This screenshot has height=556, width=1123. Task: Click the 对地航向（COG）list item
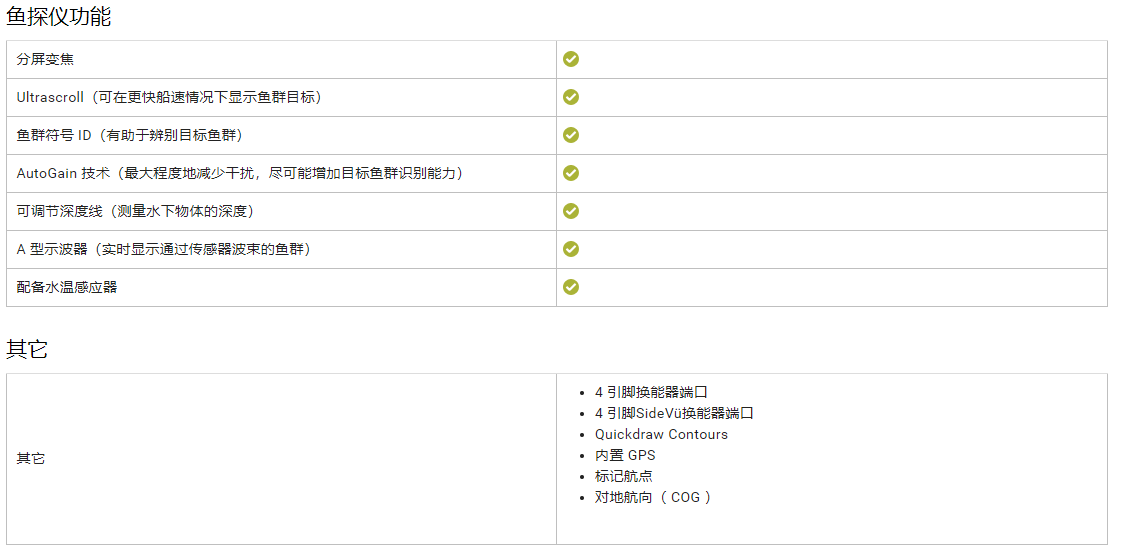tap(653, 497)
